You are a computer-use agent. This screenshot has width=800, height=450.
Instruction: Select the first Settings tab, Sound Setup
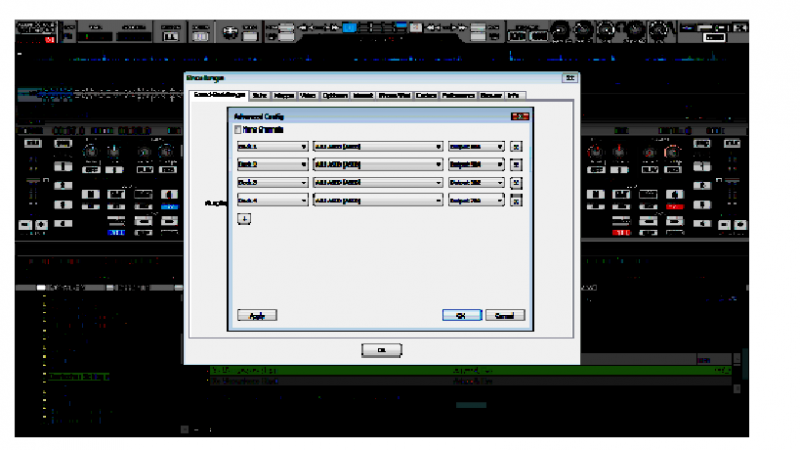(x=219, y=95)
